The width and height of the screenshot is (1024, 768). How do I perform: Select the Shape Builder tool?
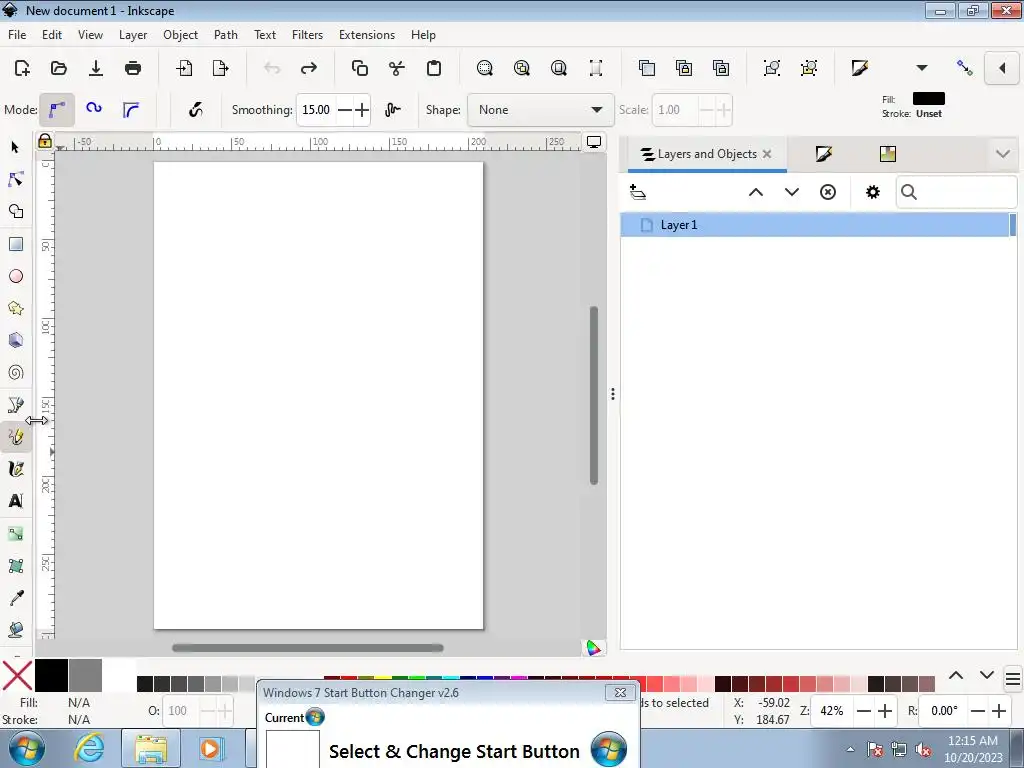(16, 212)
